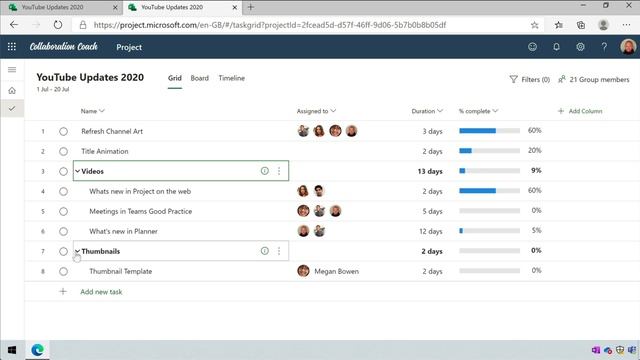
Task: Open details info icon for Videos
Action: coord(264,171)
